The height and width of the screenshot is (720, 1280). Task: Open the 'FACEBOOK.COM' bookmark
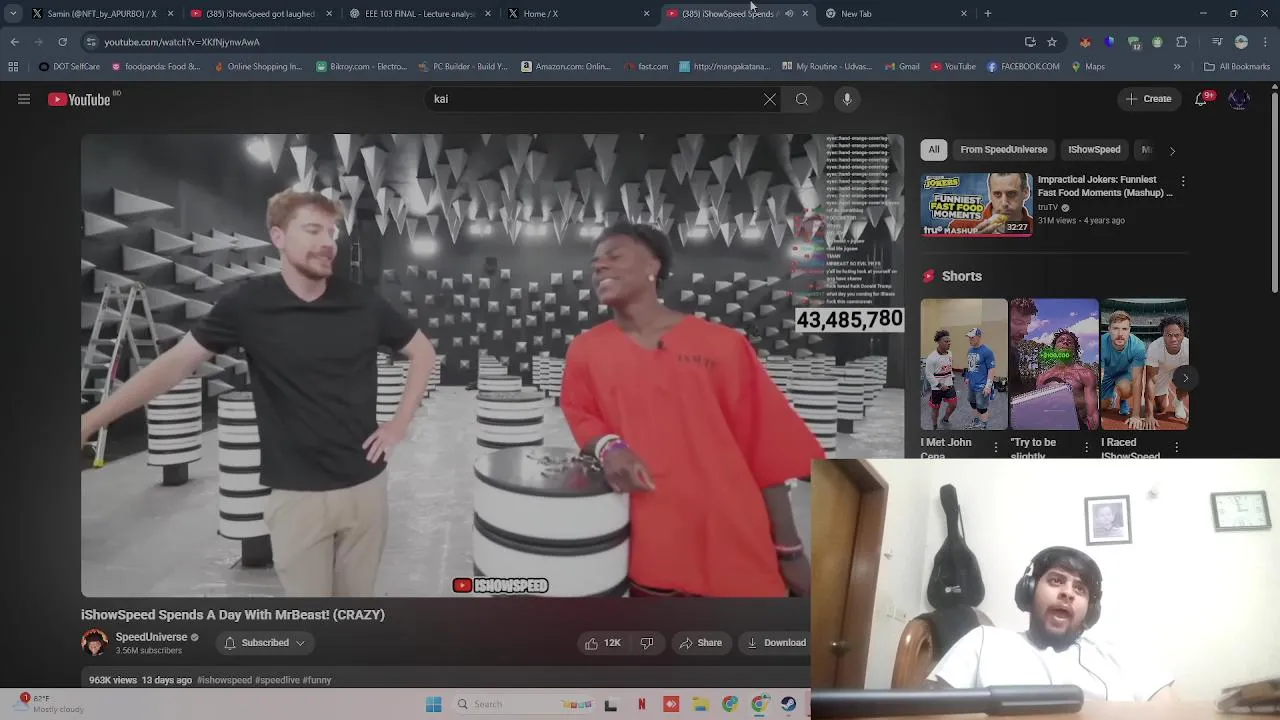pos(1023,67)
